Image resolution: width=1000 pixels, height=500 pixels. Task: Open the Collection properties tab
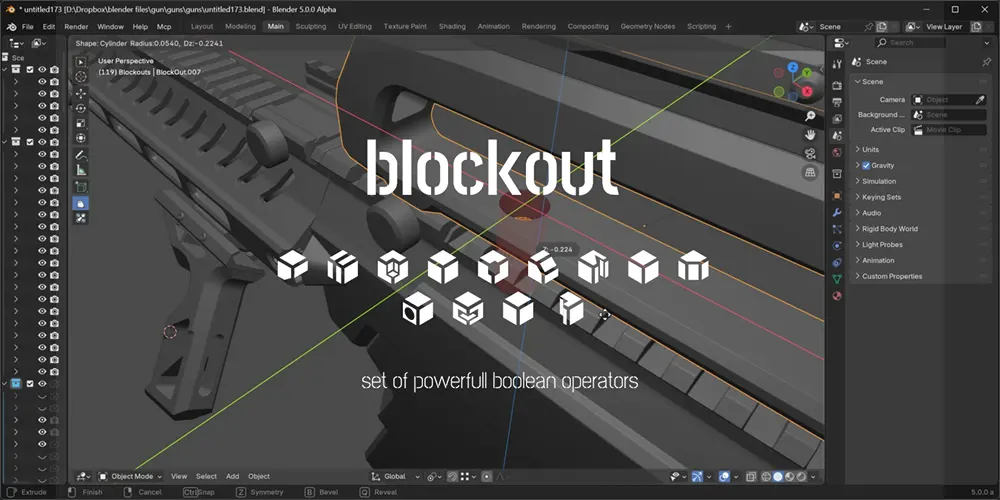837,173
